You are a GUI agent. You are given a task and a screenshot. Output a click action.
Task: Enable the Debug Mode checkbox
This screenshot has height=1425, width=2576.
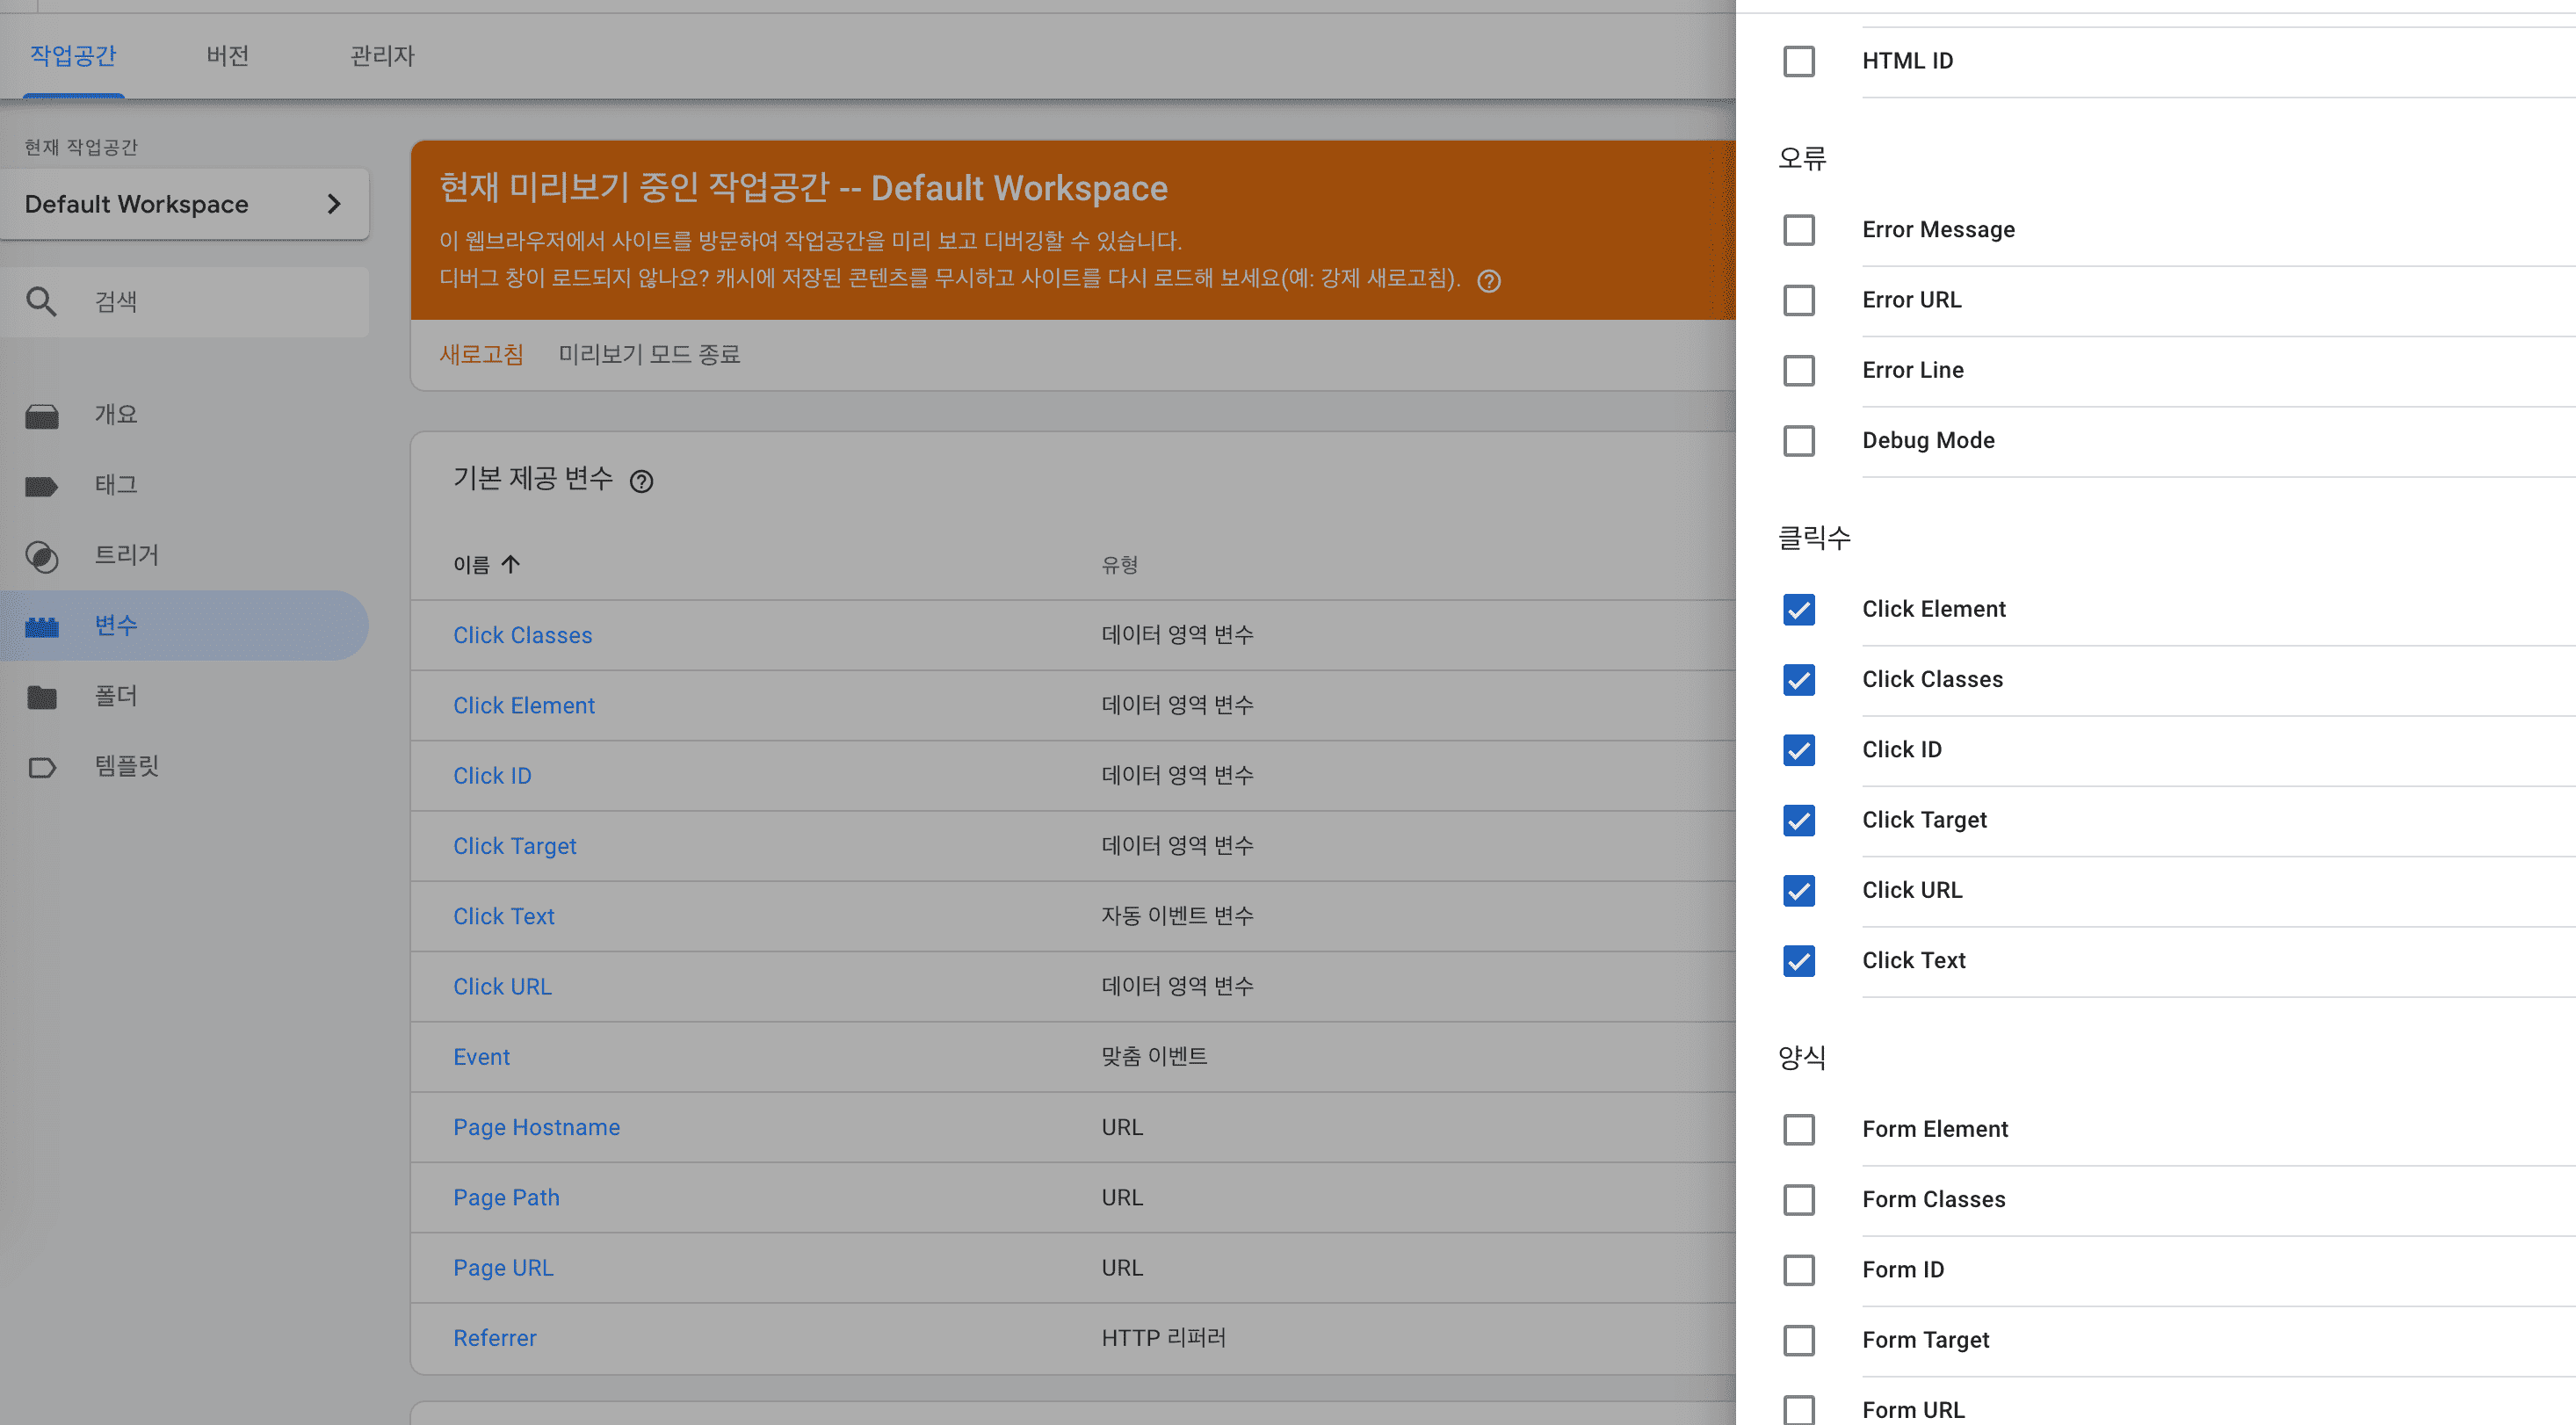point(1798,441)
